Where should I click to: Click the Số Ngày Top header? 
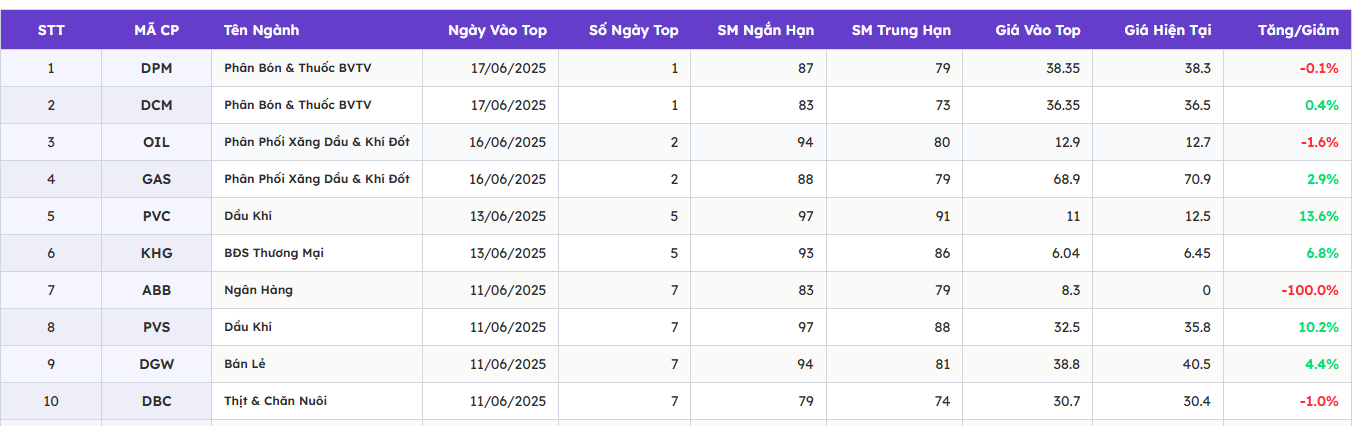(633, 30)
